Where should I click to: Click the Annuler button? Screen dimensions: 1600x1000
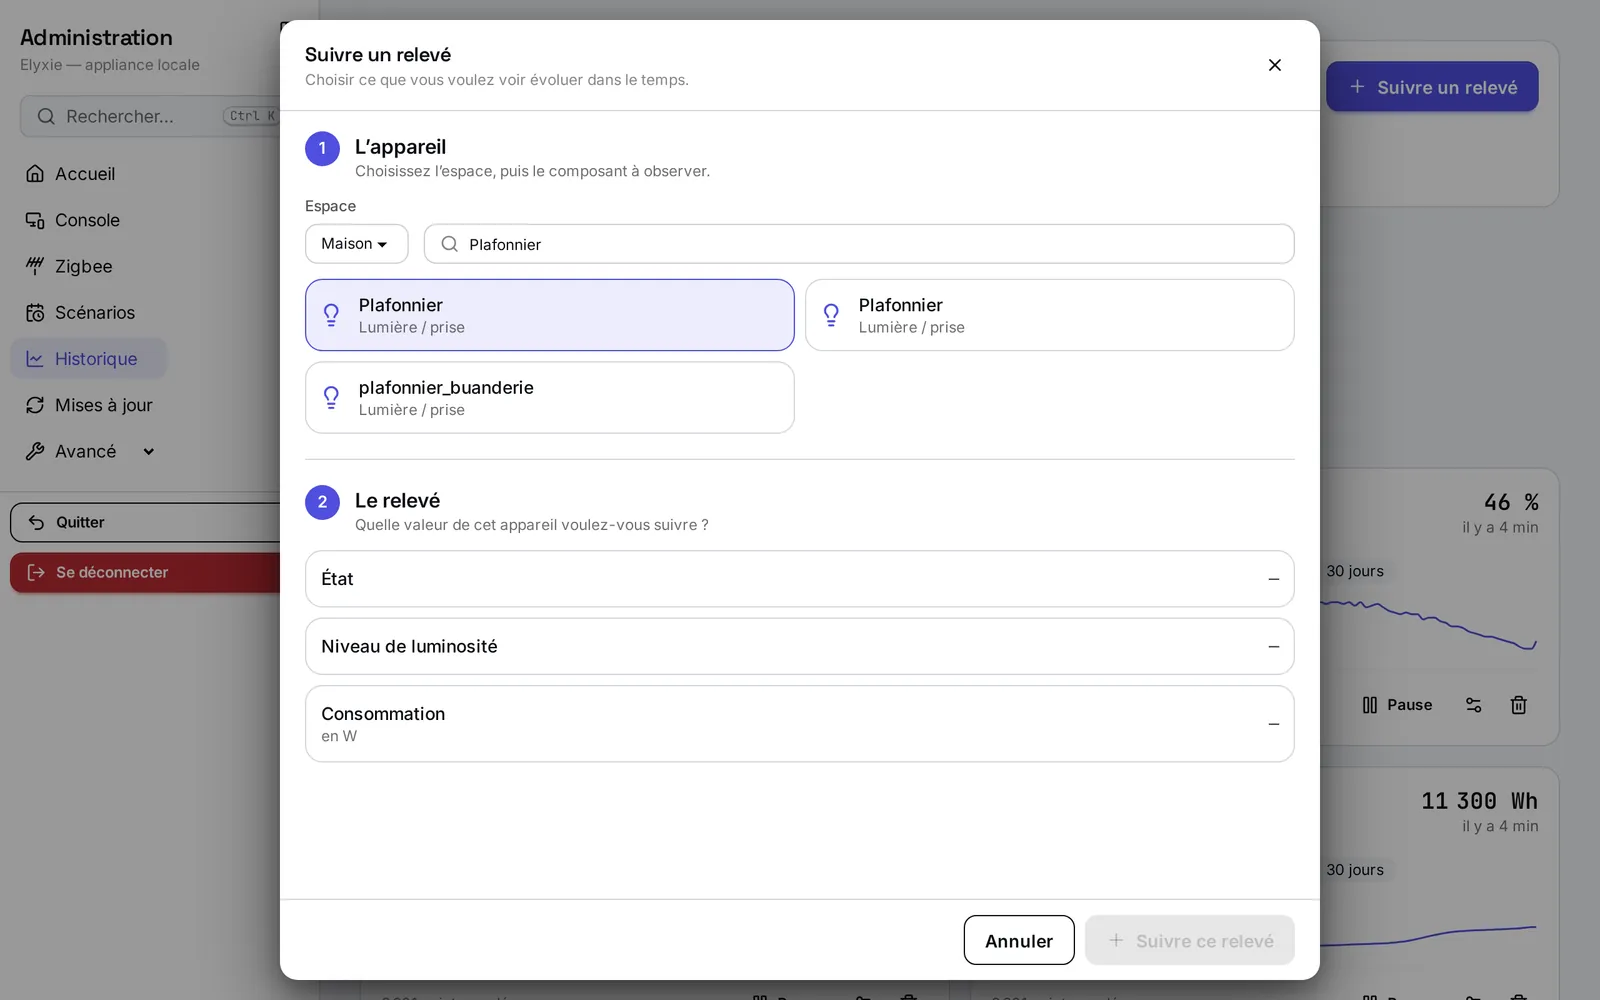1019,940
